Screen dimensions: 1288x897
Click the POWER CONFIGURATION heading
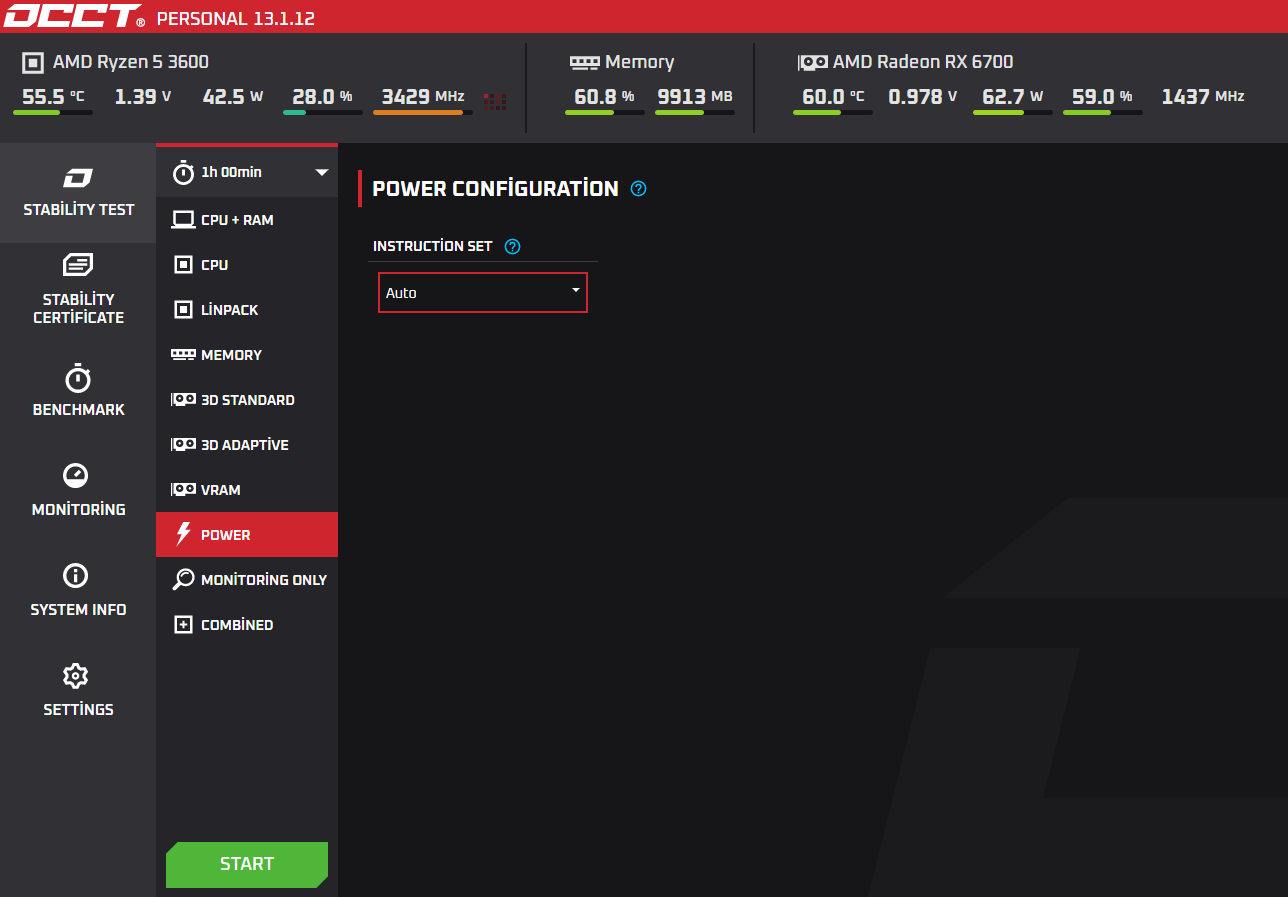[495, 188]
